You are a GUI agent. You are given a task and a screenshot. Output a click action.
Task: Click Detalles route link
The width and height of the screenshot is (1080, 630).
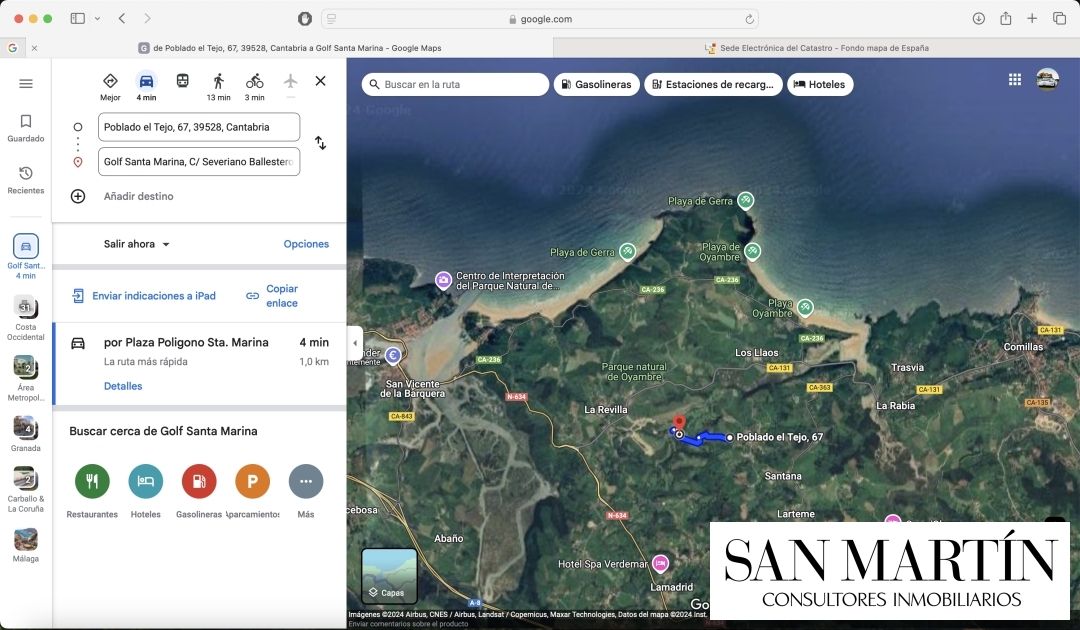[123, 386]
